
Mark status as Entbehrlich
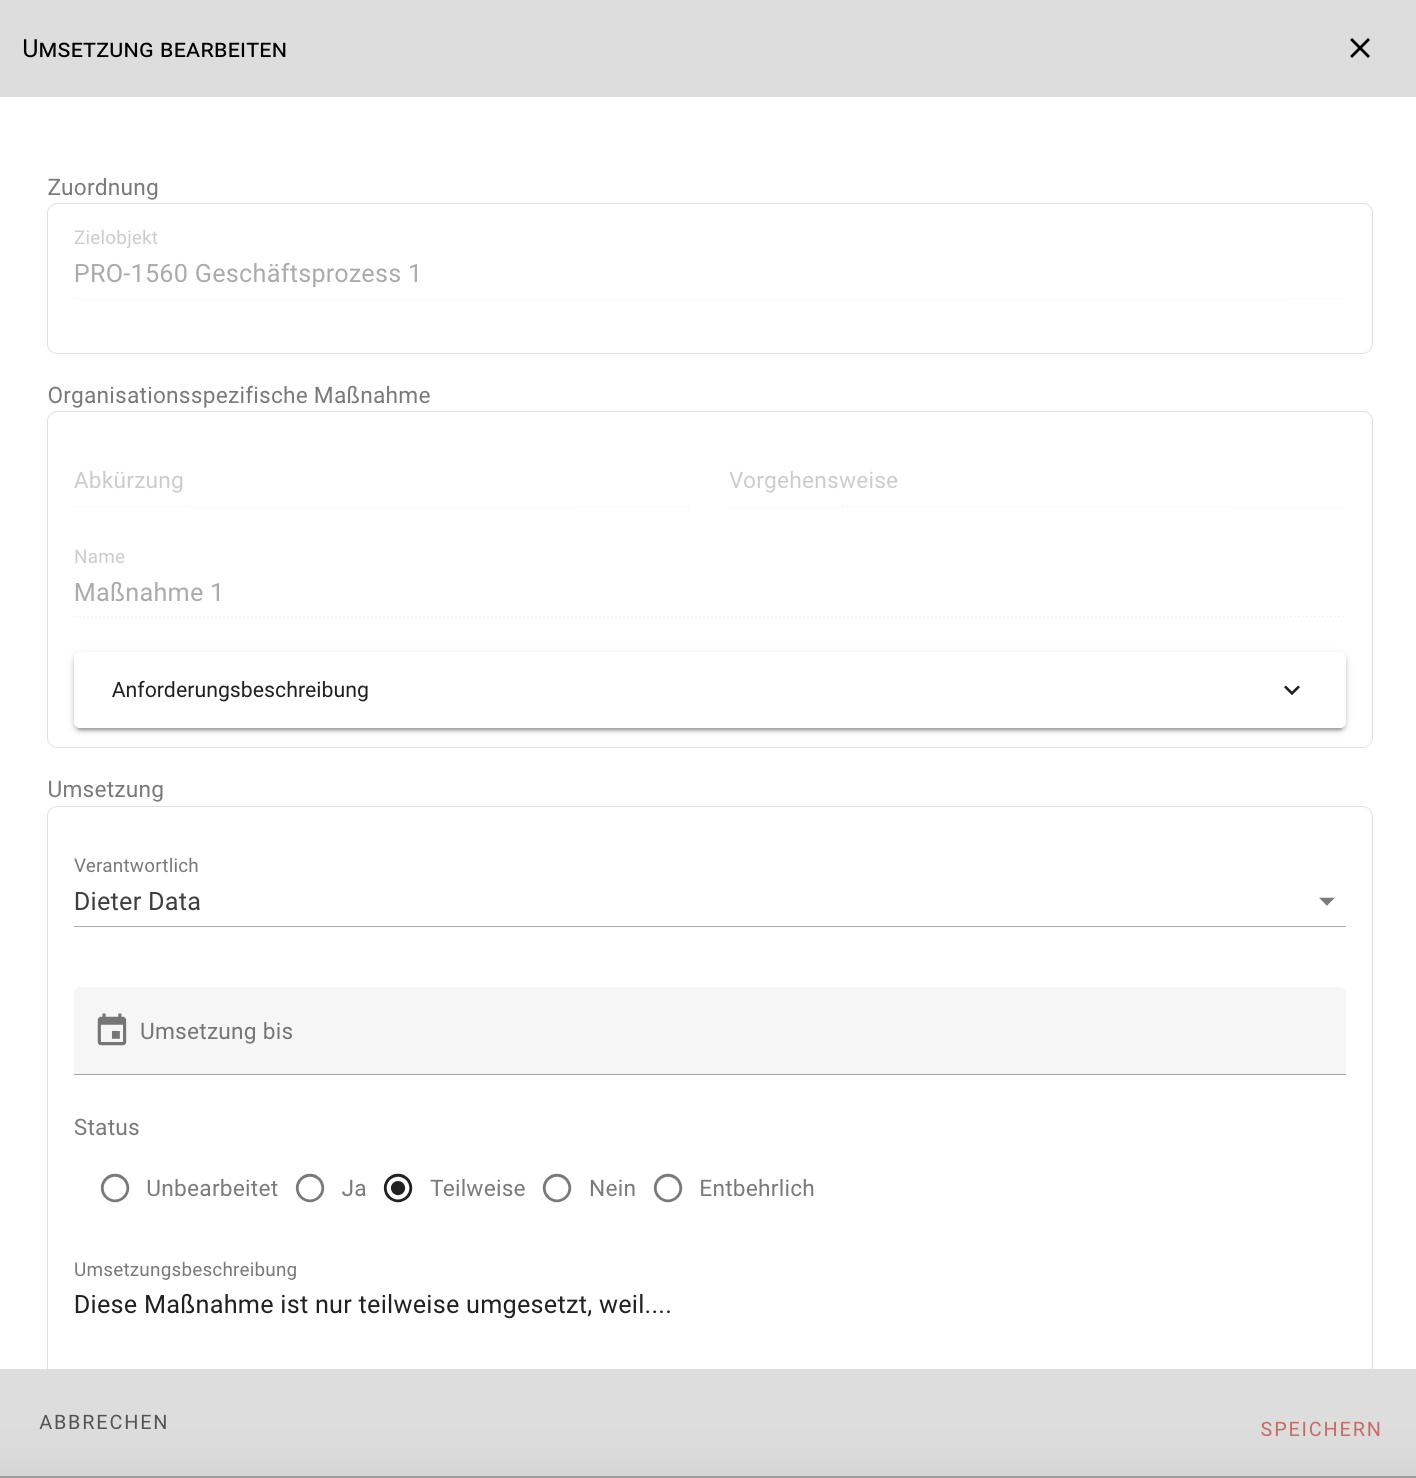tap(668, 1188)
